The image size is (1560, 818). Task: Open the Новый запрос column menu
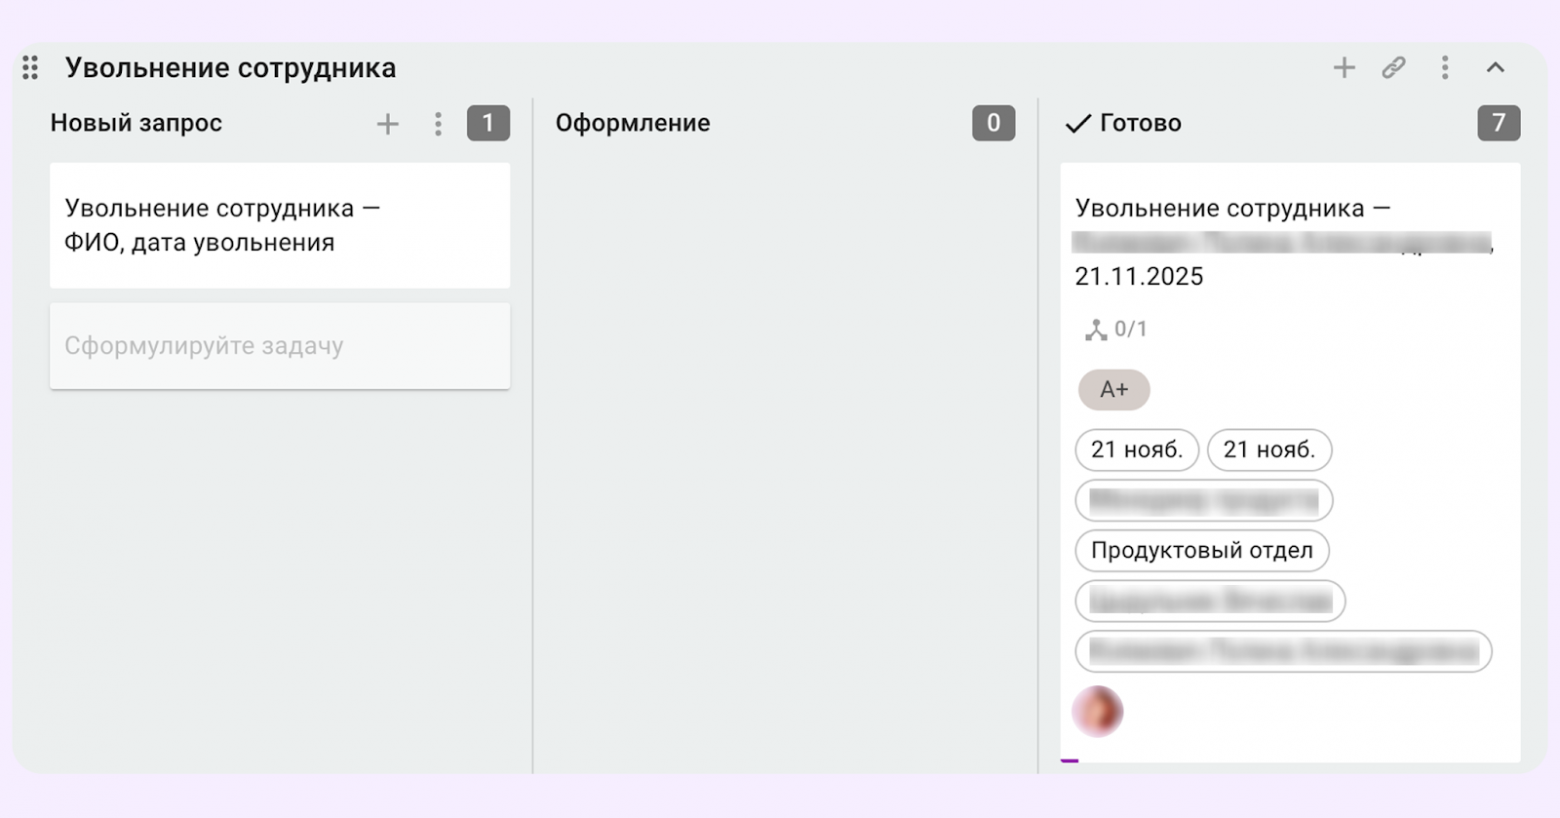(x=438, y=123)
